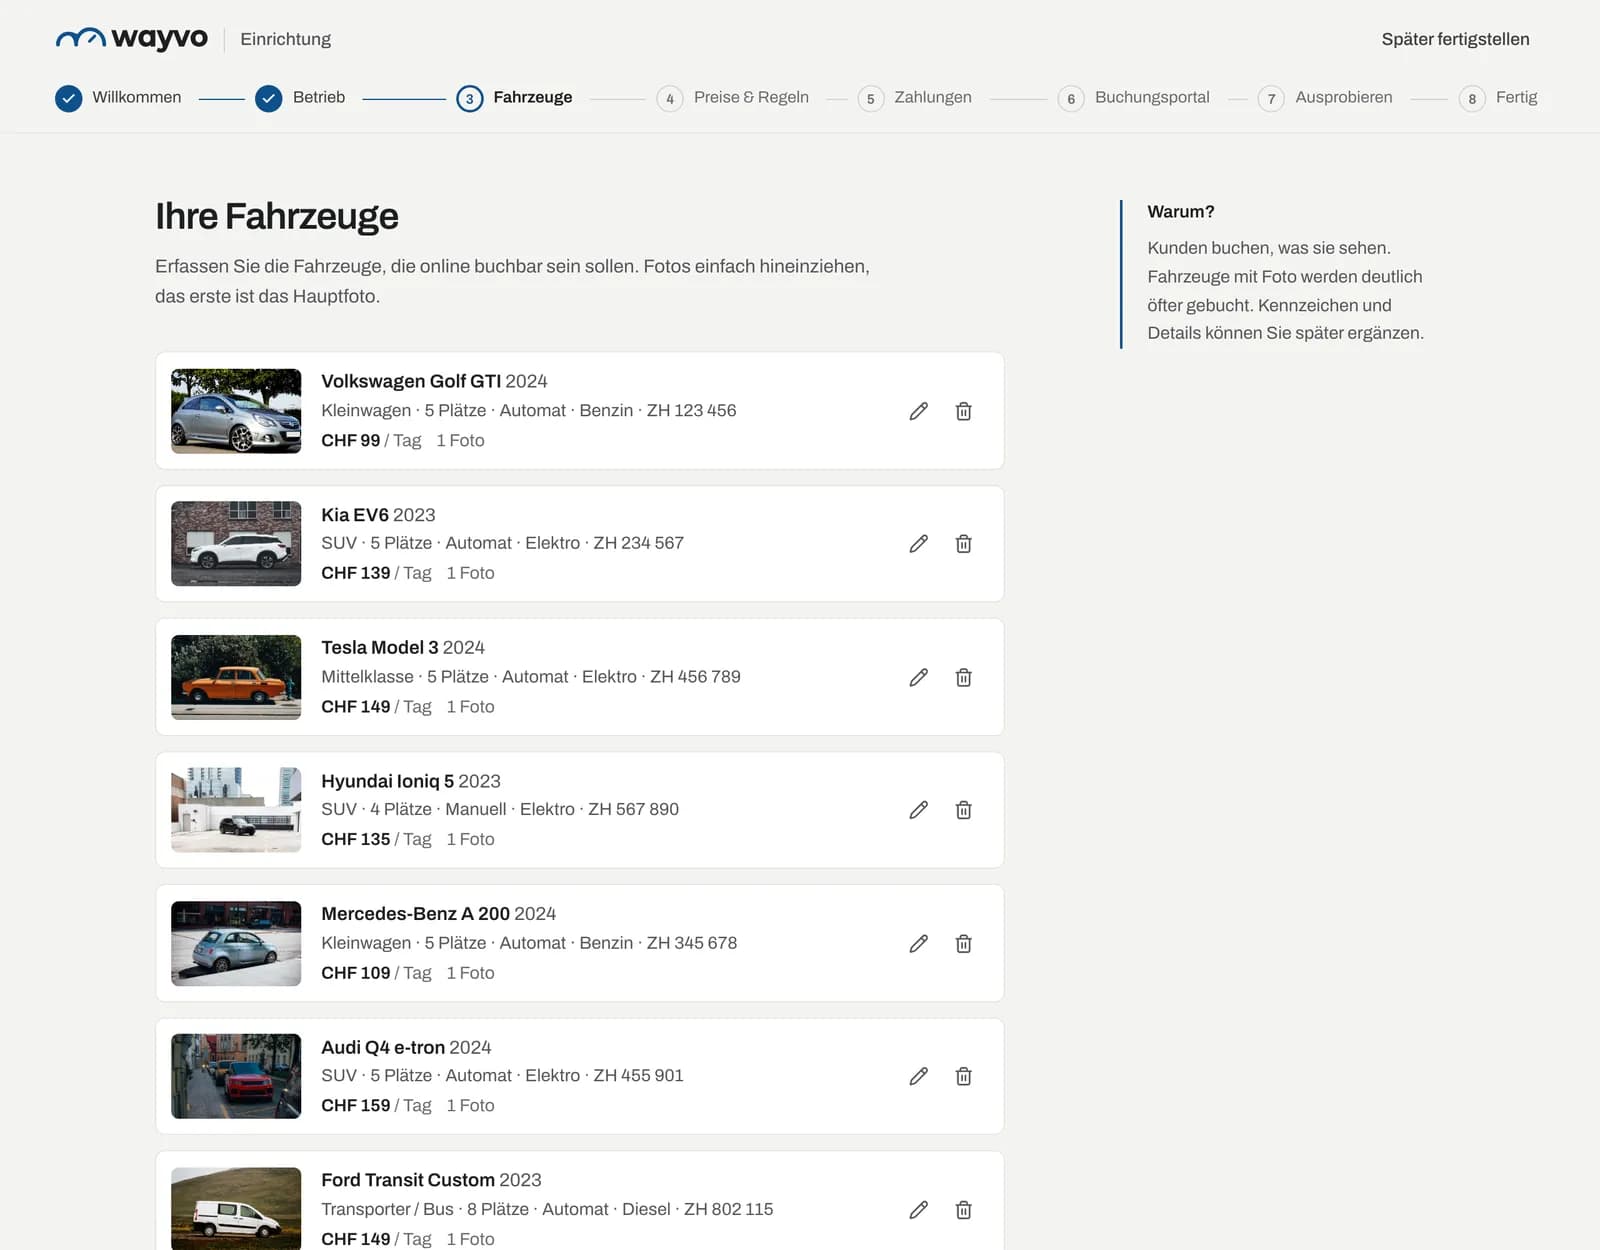This screenshot has width=1600, height=1250.
Task: Open the Zahlungen step
Action: point(915,98)
